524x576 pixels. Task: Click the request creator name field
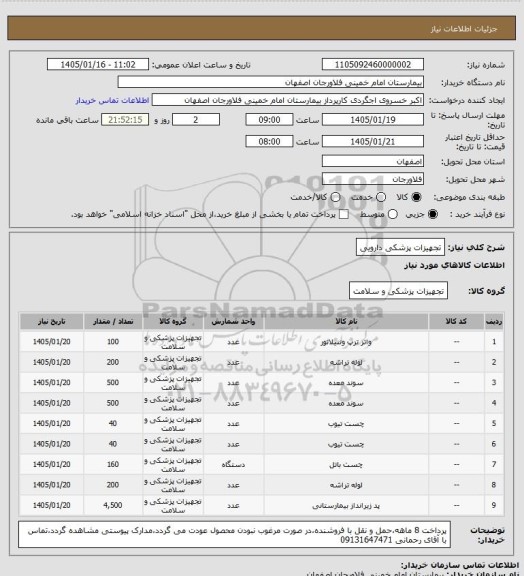coord(288,100)
